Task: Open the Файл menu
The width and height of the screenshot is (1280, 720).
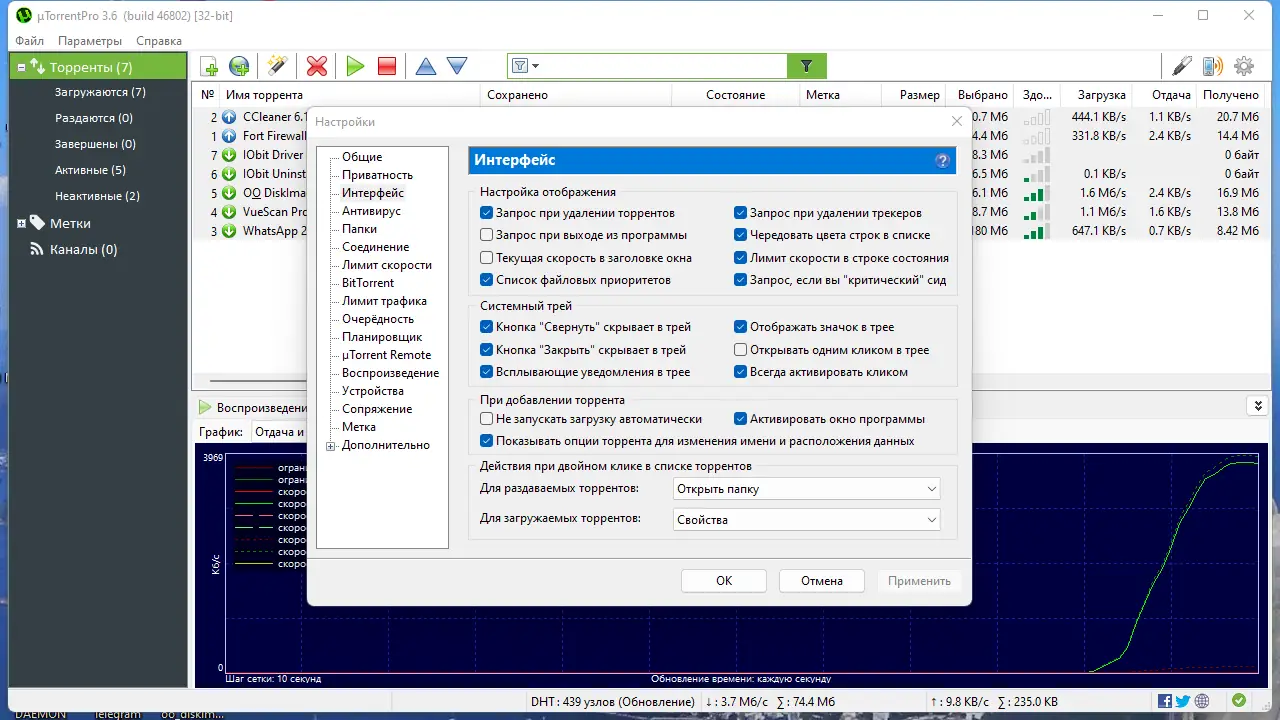Action: (x=30, y=41)
